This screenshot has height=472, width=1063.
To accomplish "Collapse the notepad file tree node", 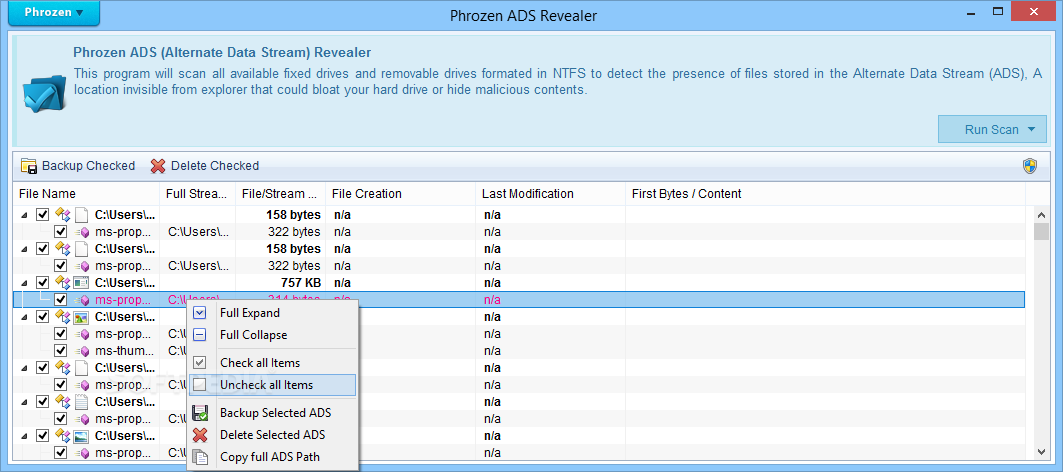I will tap(24, 401).
